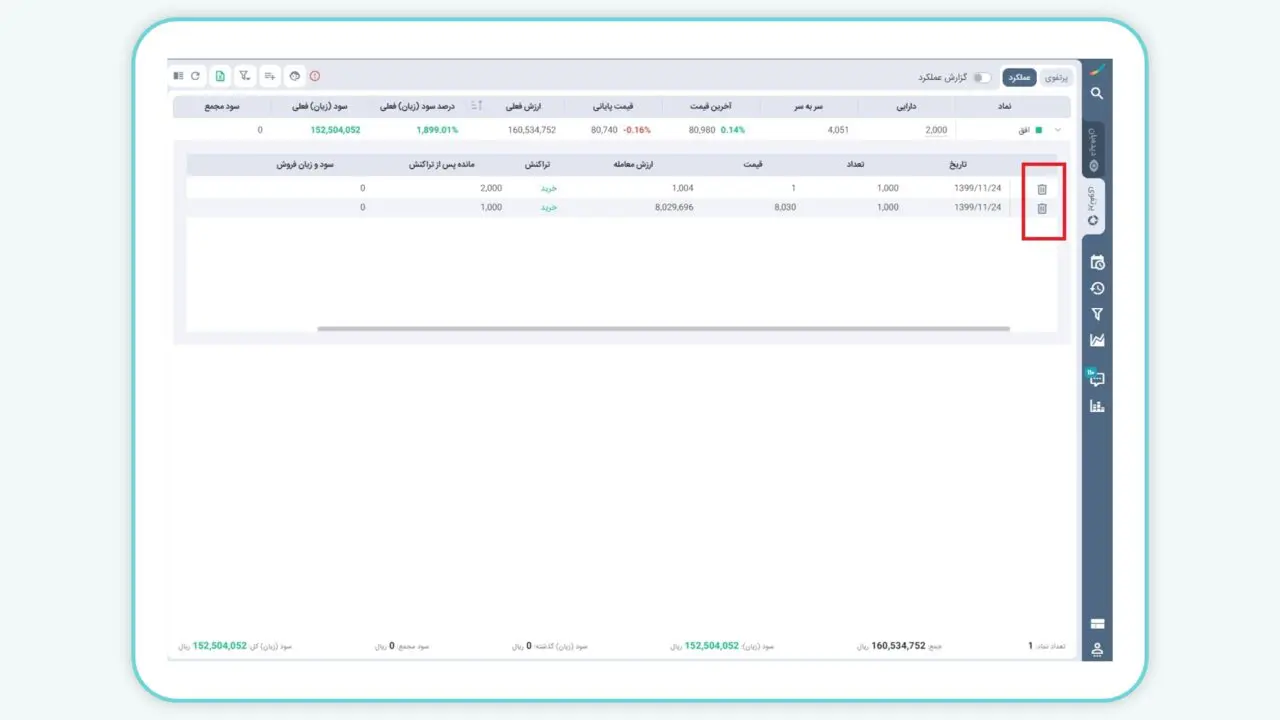Open the add-column list icon in toolbar
Screen dimensions: 1280x720
click(270, 76)
